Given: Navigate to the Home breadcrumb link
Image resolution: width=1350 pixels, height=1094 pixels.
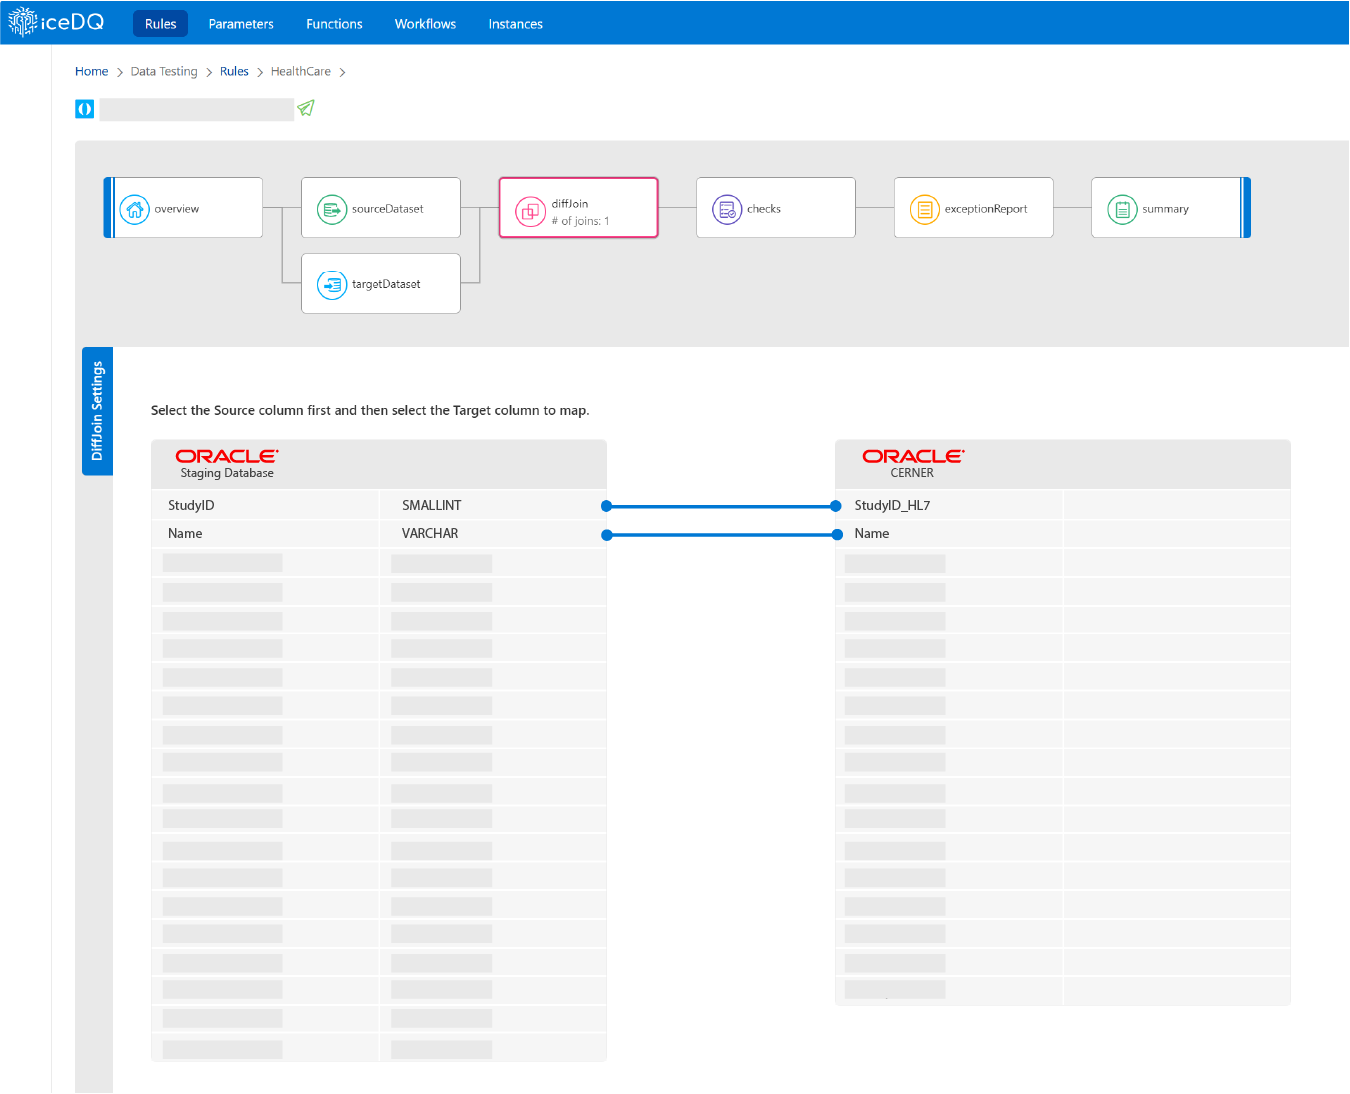Looking at the screenshot, I should click(x=91, y=71).
